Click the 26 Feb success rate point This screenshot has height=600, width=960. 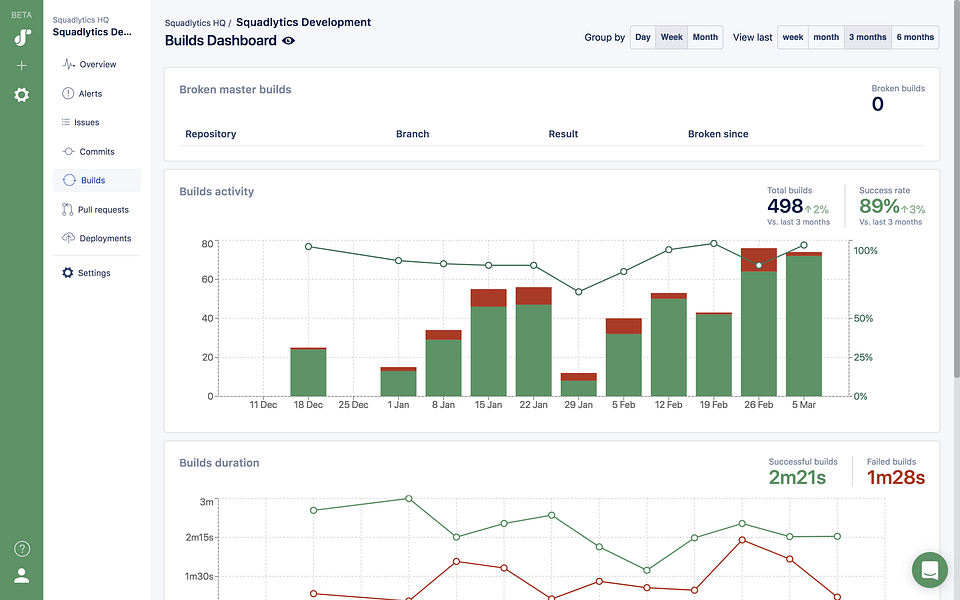(759, 265)
